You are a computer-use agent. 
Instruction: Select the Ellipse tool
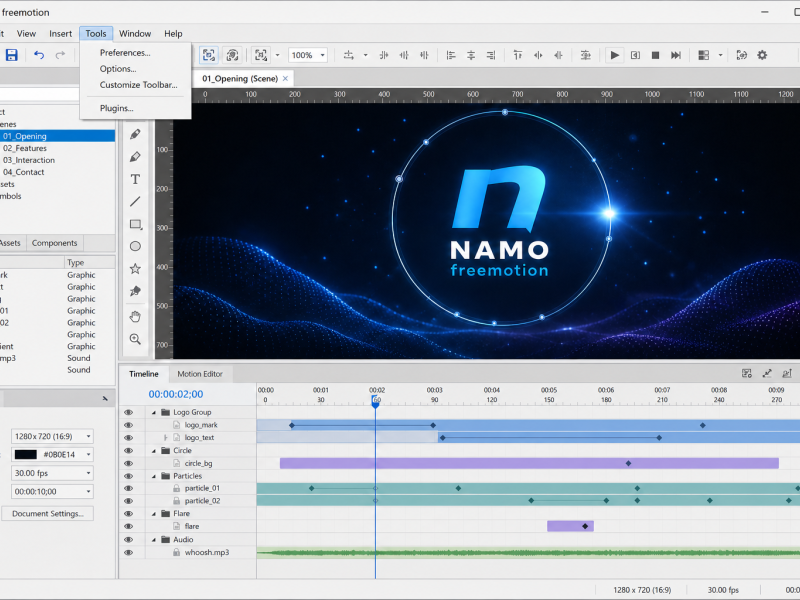pyautogui.click(x=135, y=246)
